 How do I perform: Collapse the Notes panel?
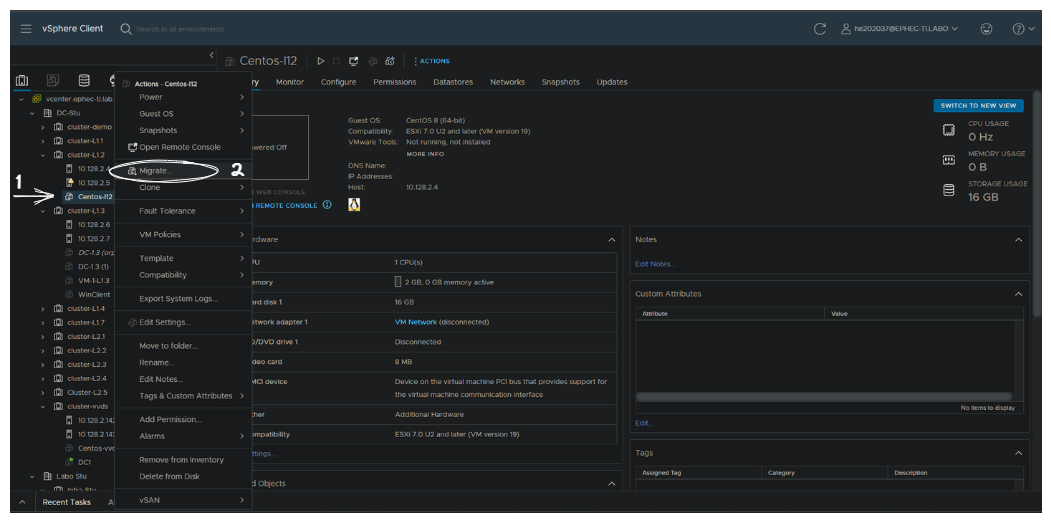(x=1018, y=239)
